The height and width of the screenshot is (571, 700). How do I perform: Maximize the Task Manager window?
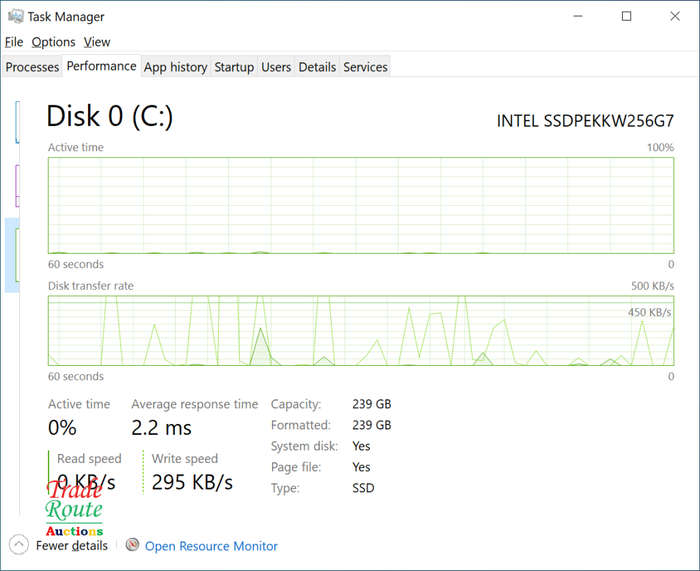click(x=626, y=17)
